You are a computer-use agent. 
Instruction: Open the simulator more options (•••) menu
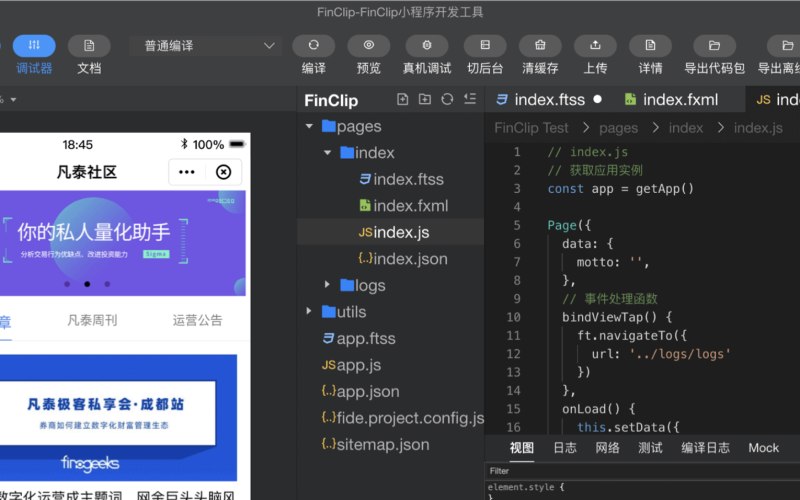(x=187, y=172)
